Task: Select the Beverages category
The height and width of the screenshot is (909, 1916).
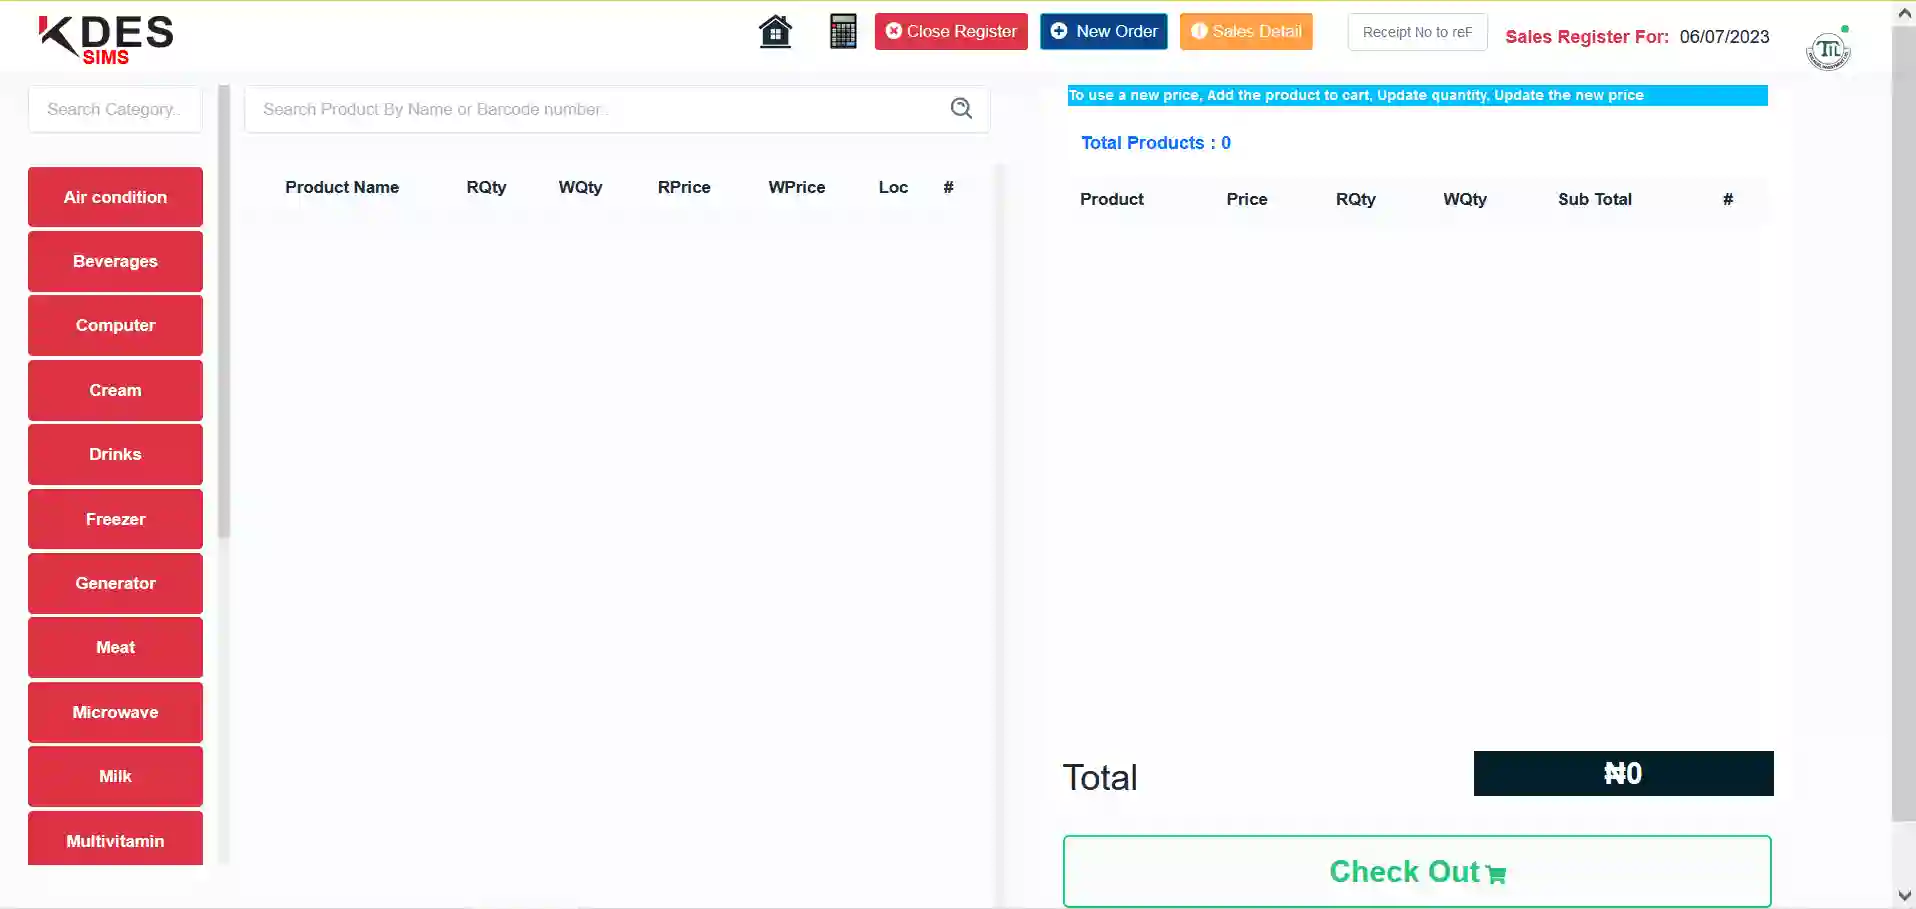Action: (115, 261)
